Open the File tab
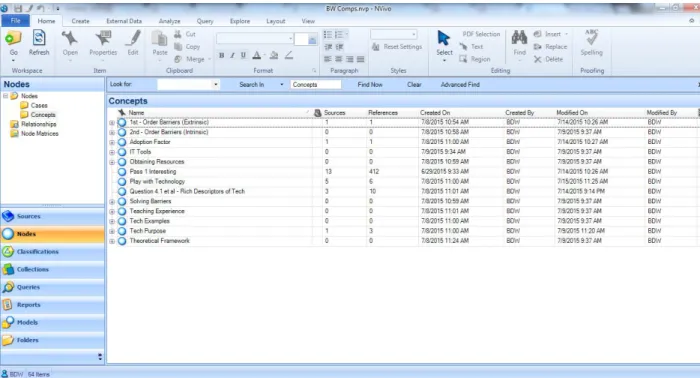Image resolution: width=700 pixels, height=378 pixels. [15, 21]
